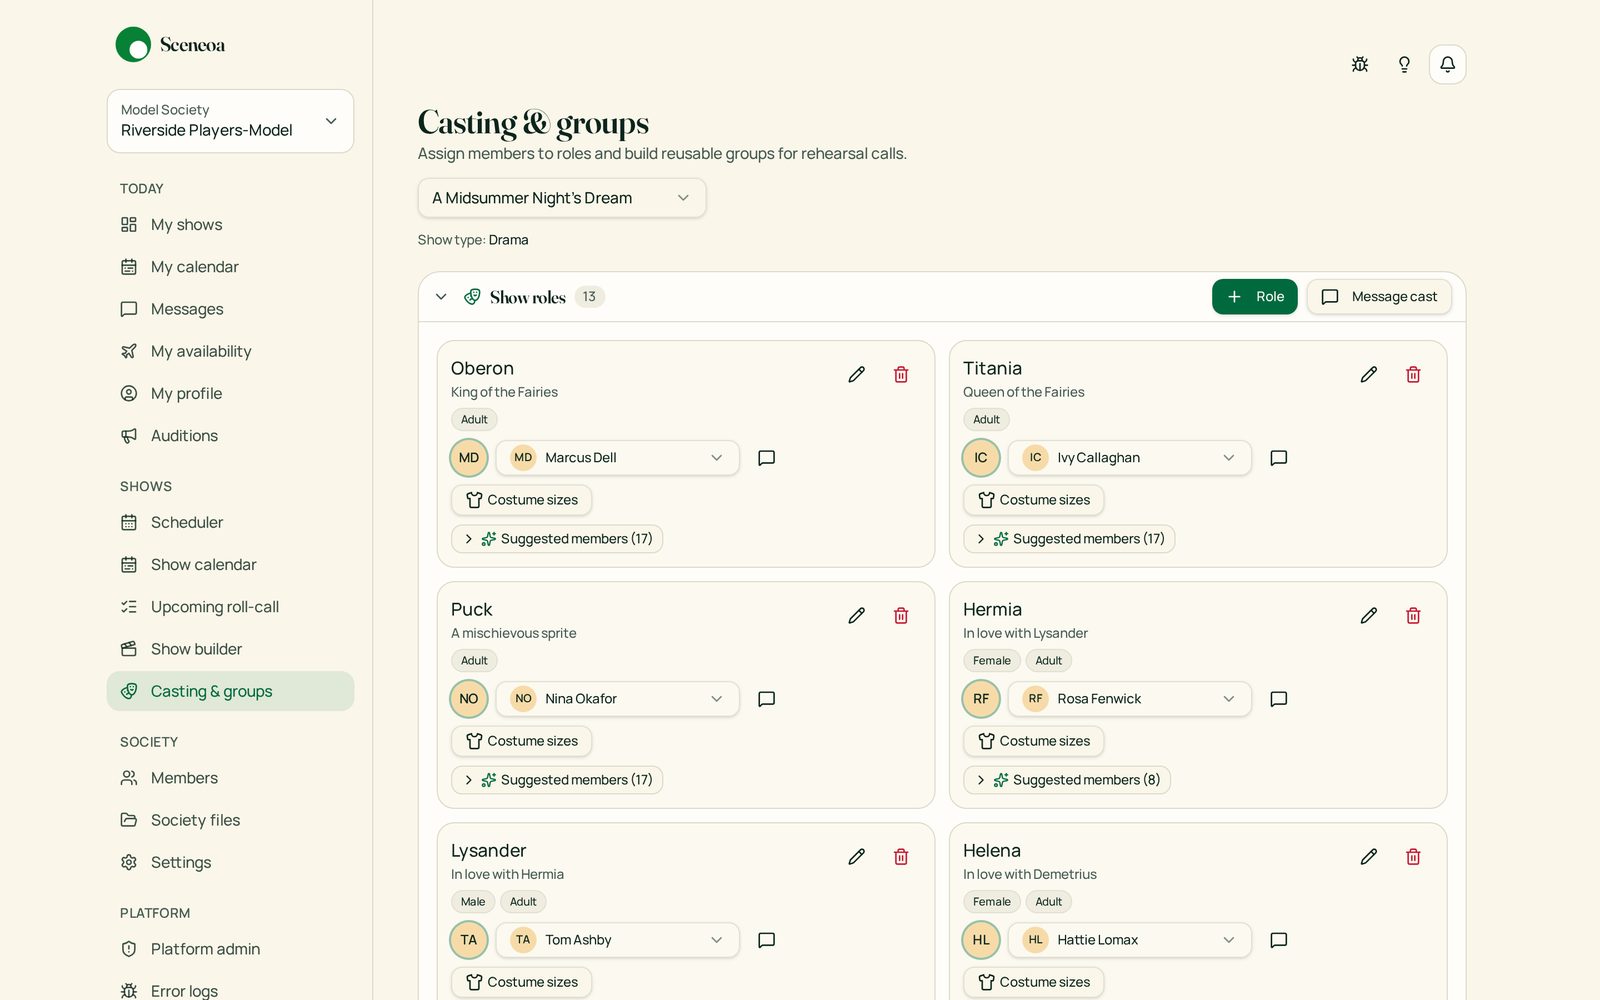Message Marcus Dell via chat icon
1600x1000 pixels.
767,458
